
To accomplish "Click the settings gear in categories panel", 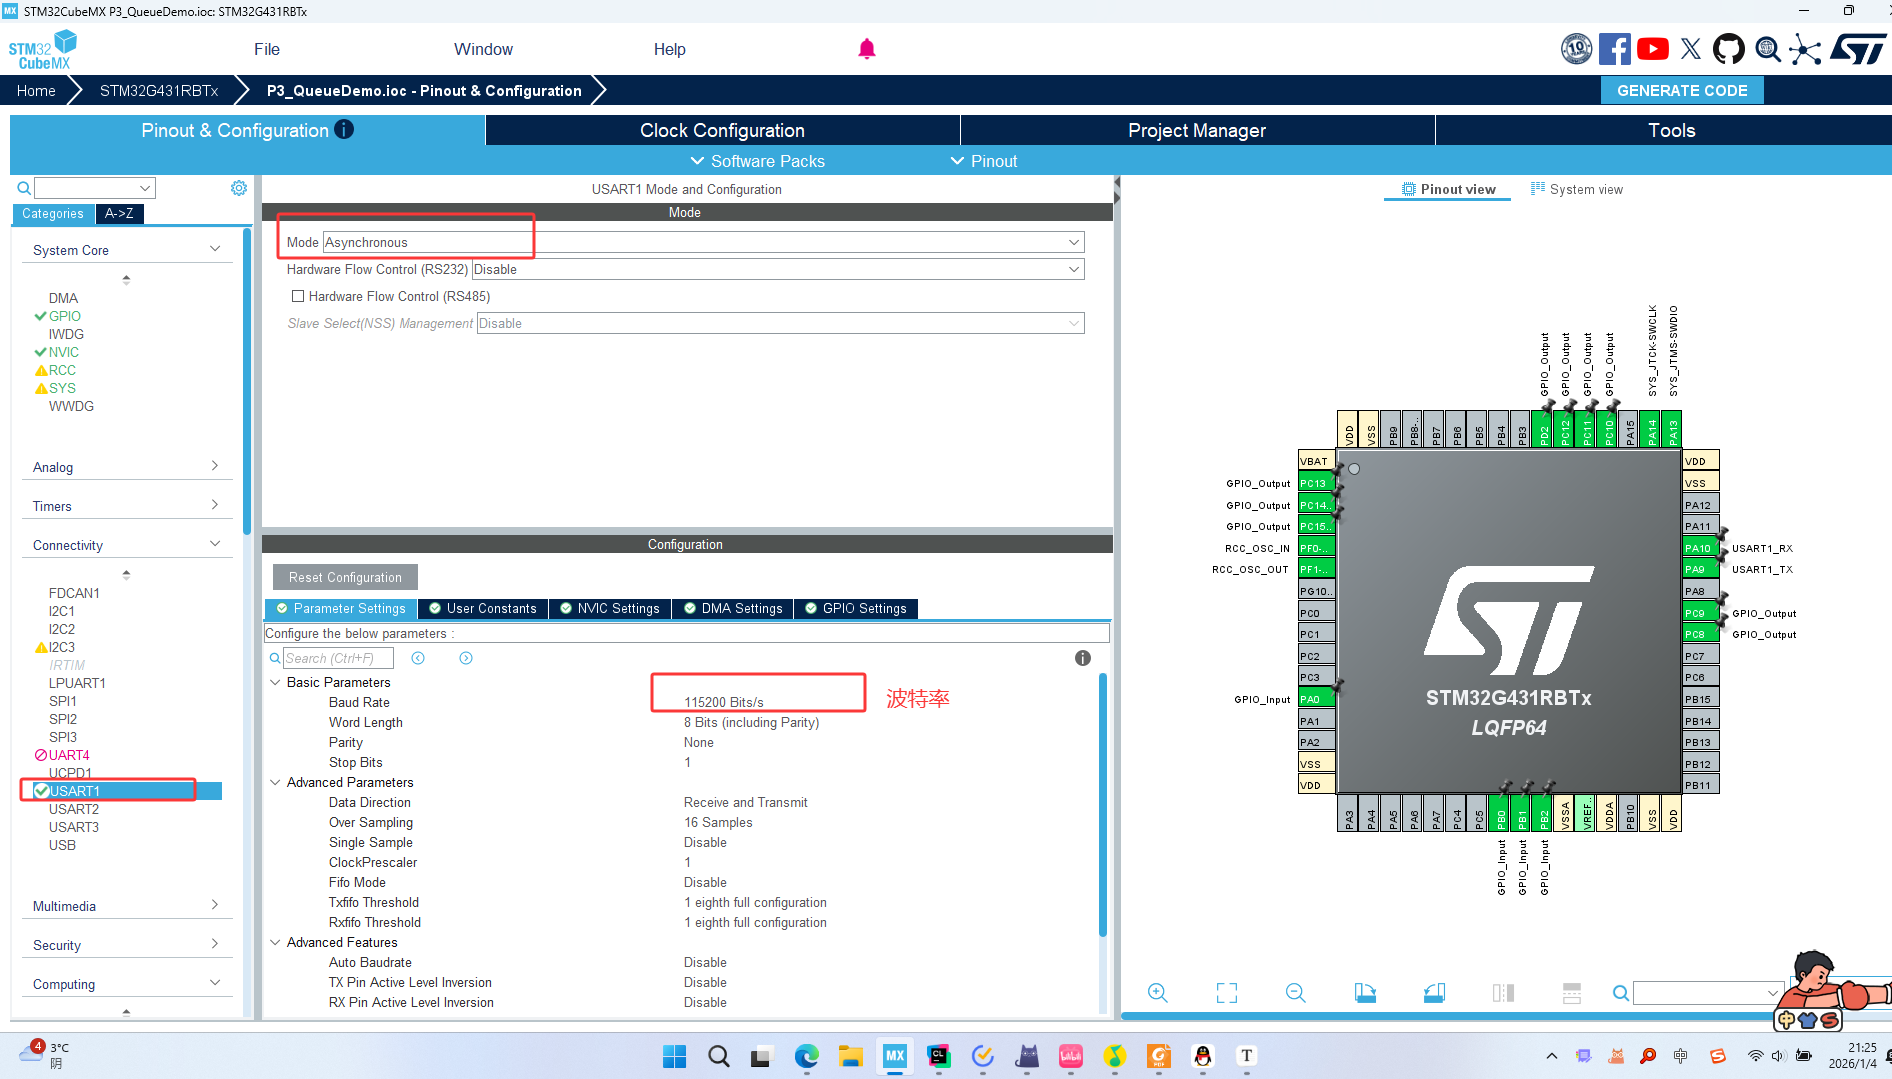I will coord(239,188).
